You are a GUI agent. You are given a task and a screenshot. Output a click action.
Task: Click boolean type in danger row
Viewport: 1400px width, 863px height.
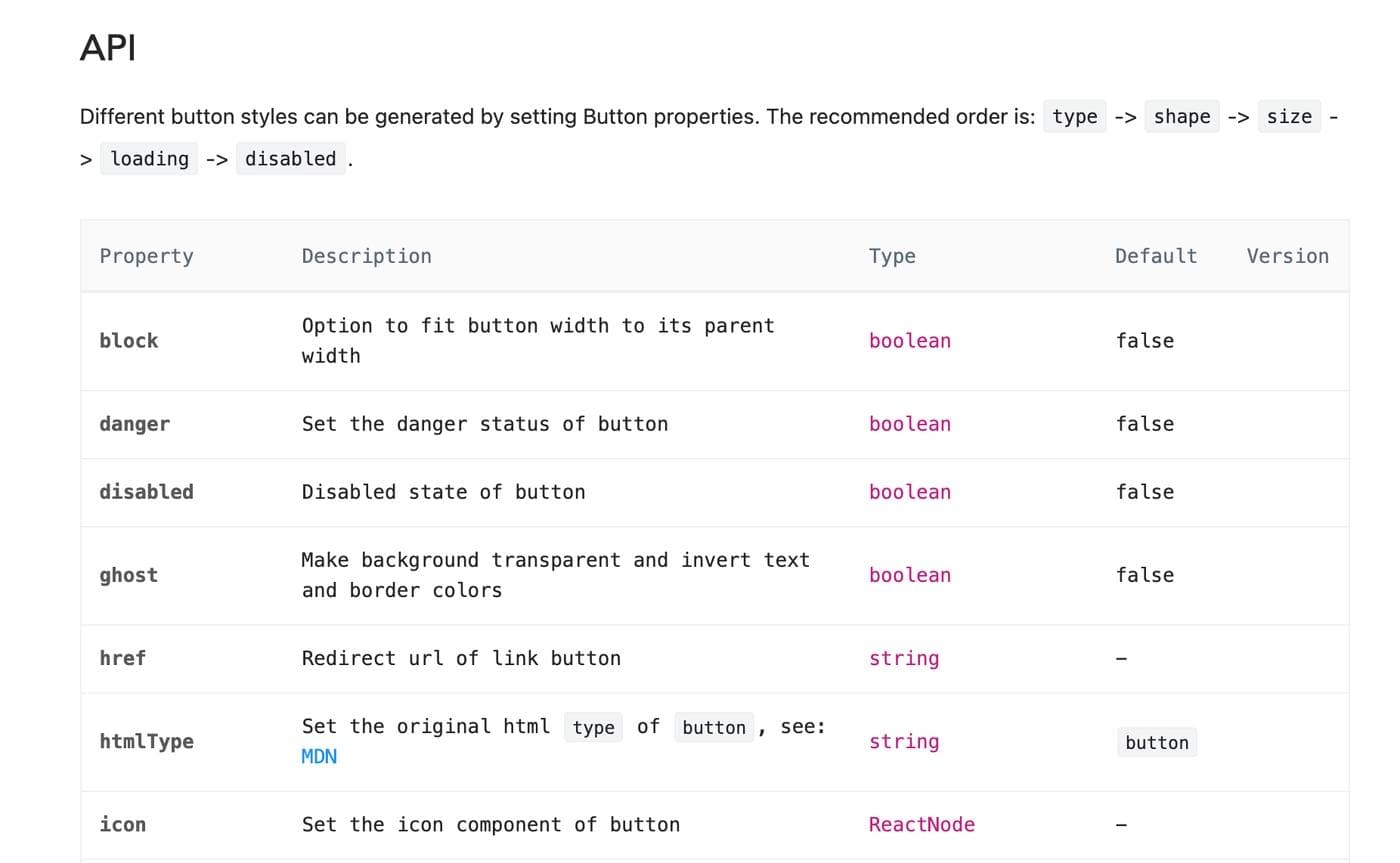click(910, 424)
